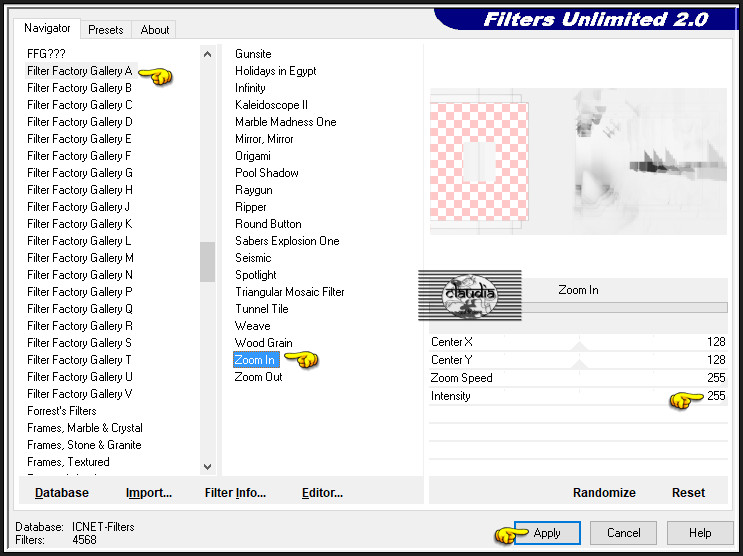This screenshot has width=743, height=556.
Task: Select Filter Factory Gallery C category
Action: click(80, 105)
